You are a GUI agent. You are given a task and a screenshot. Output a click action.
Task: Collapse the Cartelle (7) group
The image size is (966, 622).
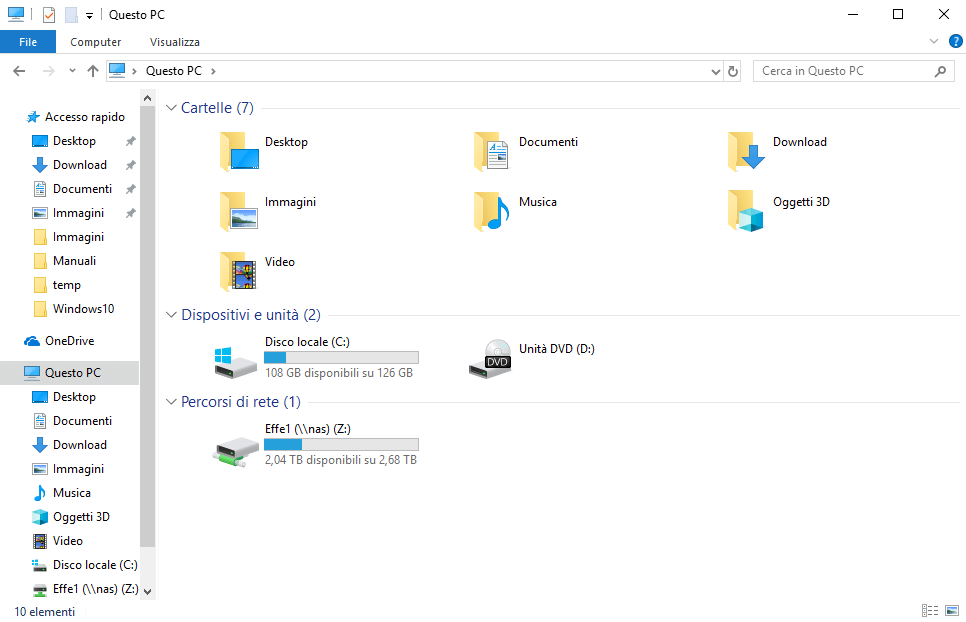(x=171, y=108)
